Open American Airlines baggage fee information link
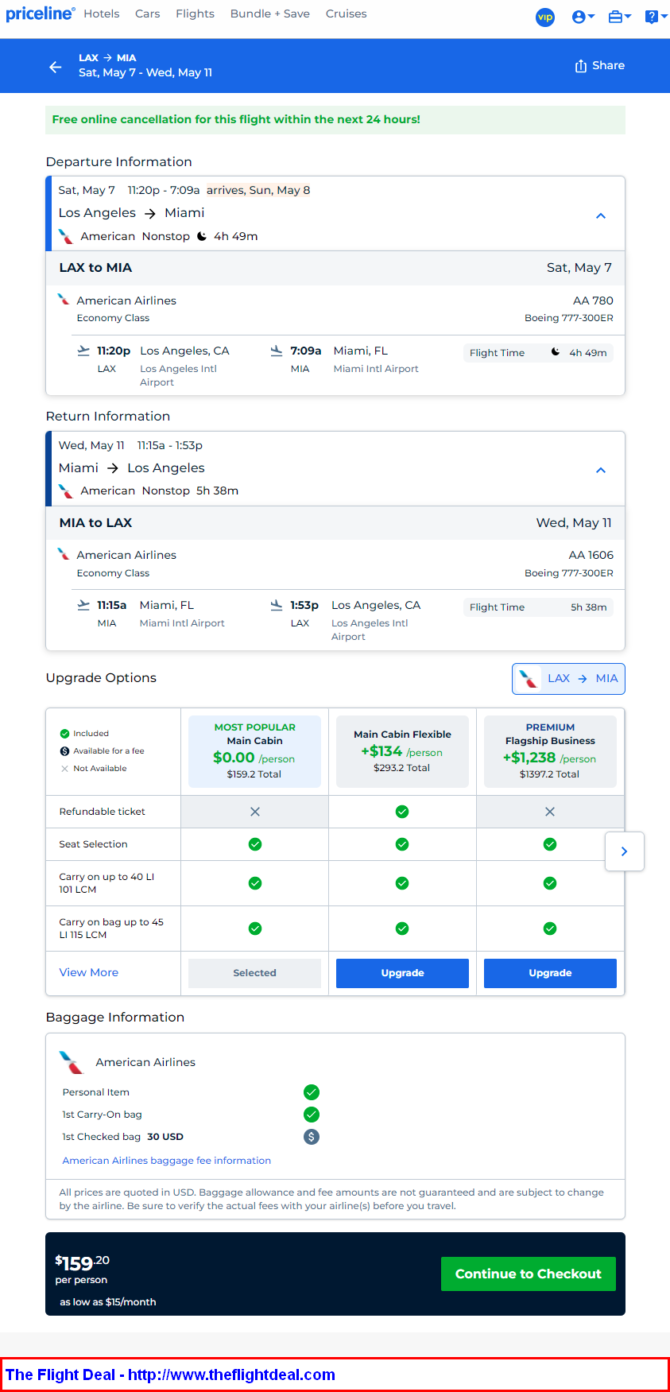 coord(166,1161)
